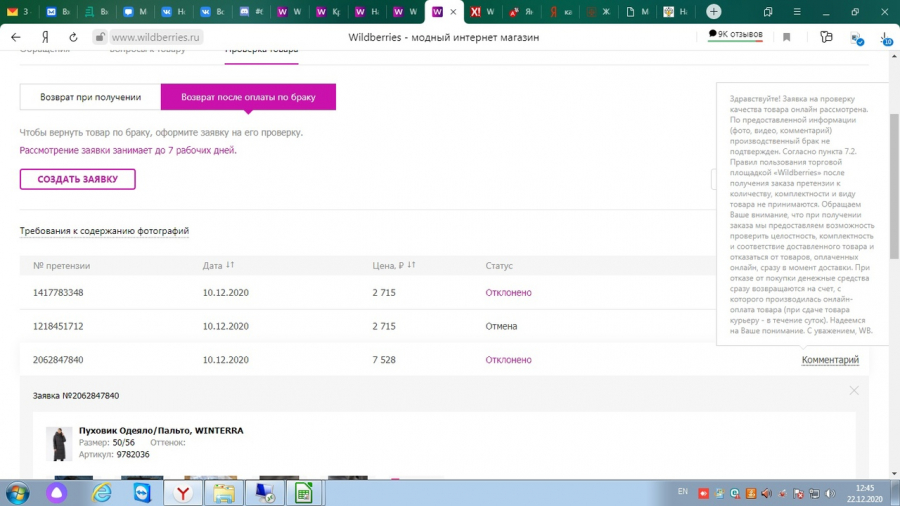Open the collections icon in toolbar
The width and height of the screenshot is (900, 506).
[826, 37]
